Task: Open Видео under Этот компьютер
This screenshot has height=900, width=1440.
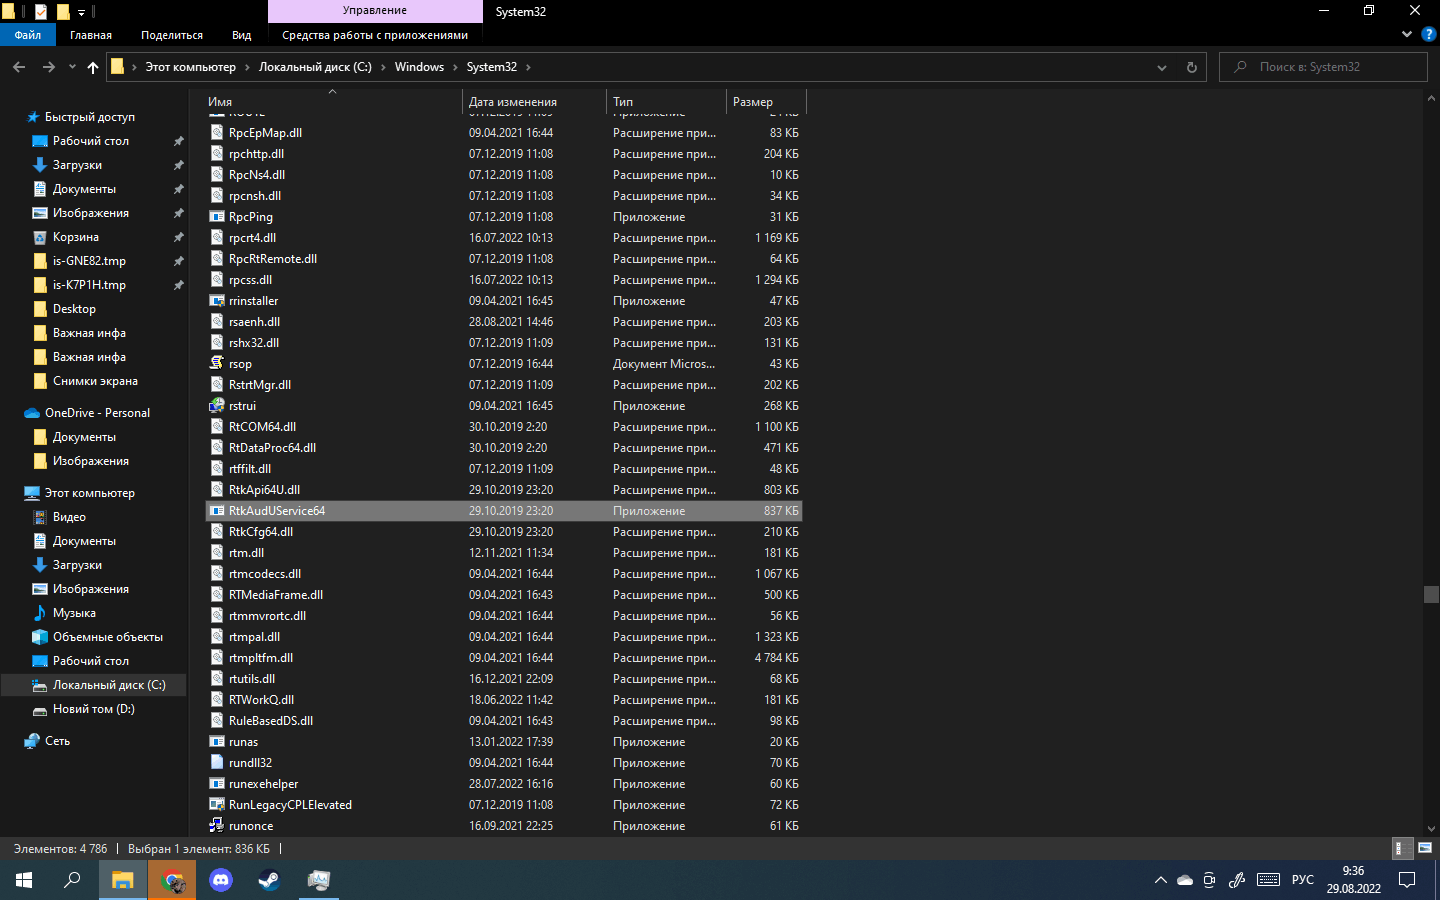Action: pyautogui.click(x=69, y=517)
